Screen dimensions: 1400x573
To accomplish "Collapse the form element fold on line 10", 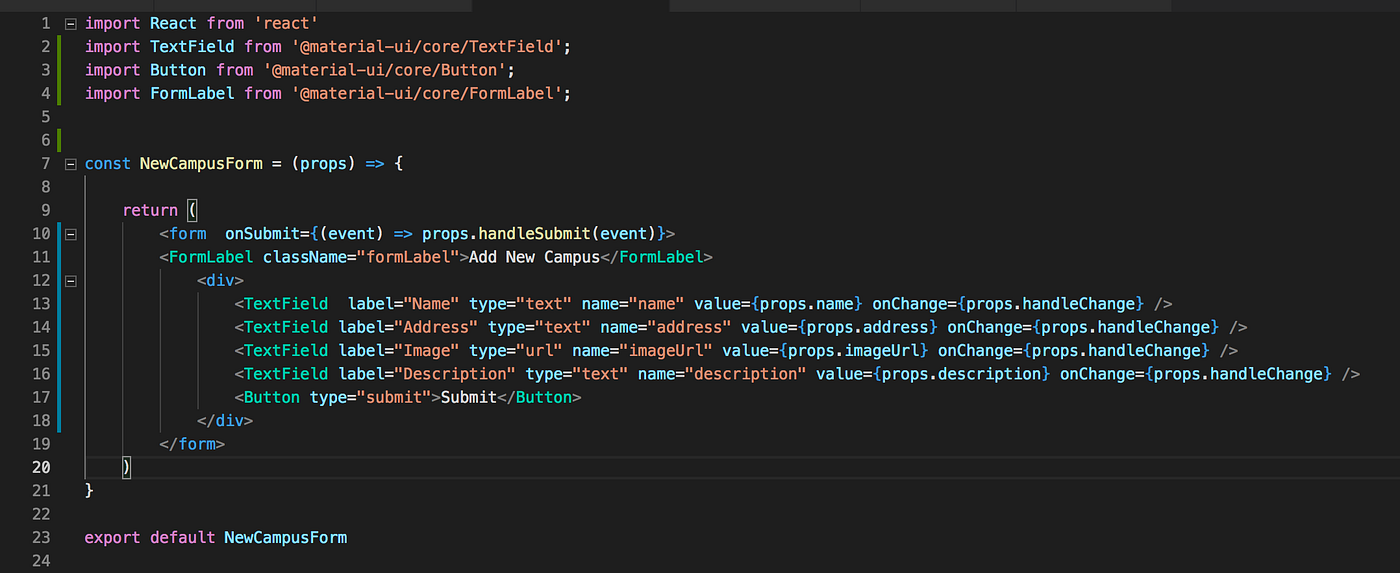I will point(70,234).
